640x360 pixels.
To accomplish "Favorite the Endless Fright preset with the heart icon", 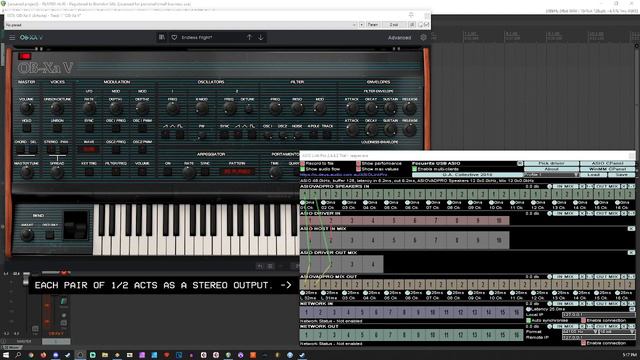I will (x=174, y=38).
